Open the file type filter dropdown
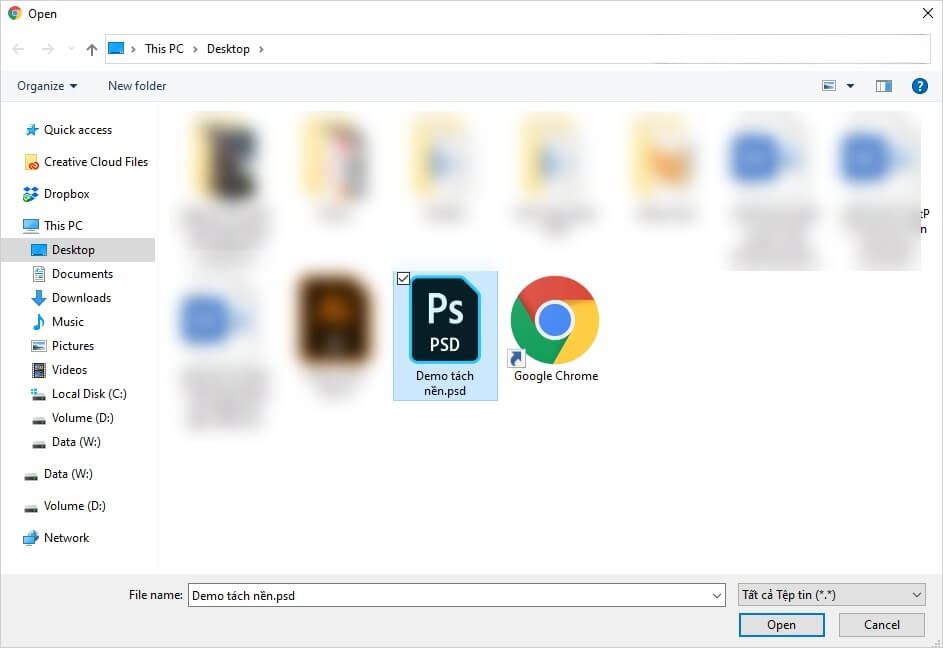This screenshot has height=648, width=943. tap(831, 595)
